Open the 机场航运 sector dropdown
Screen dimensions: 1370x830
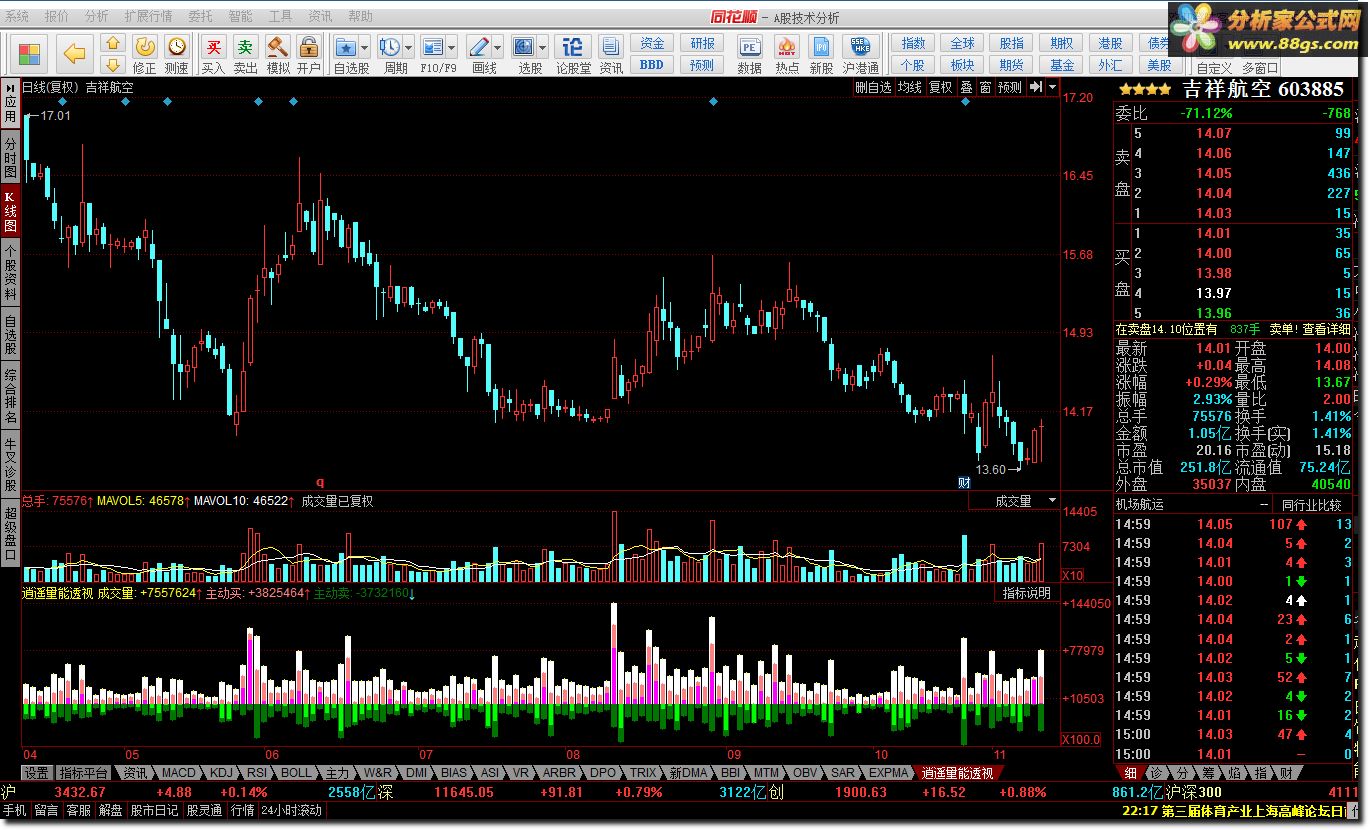pyautogui.click(x=1192, y=505)
